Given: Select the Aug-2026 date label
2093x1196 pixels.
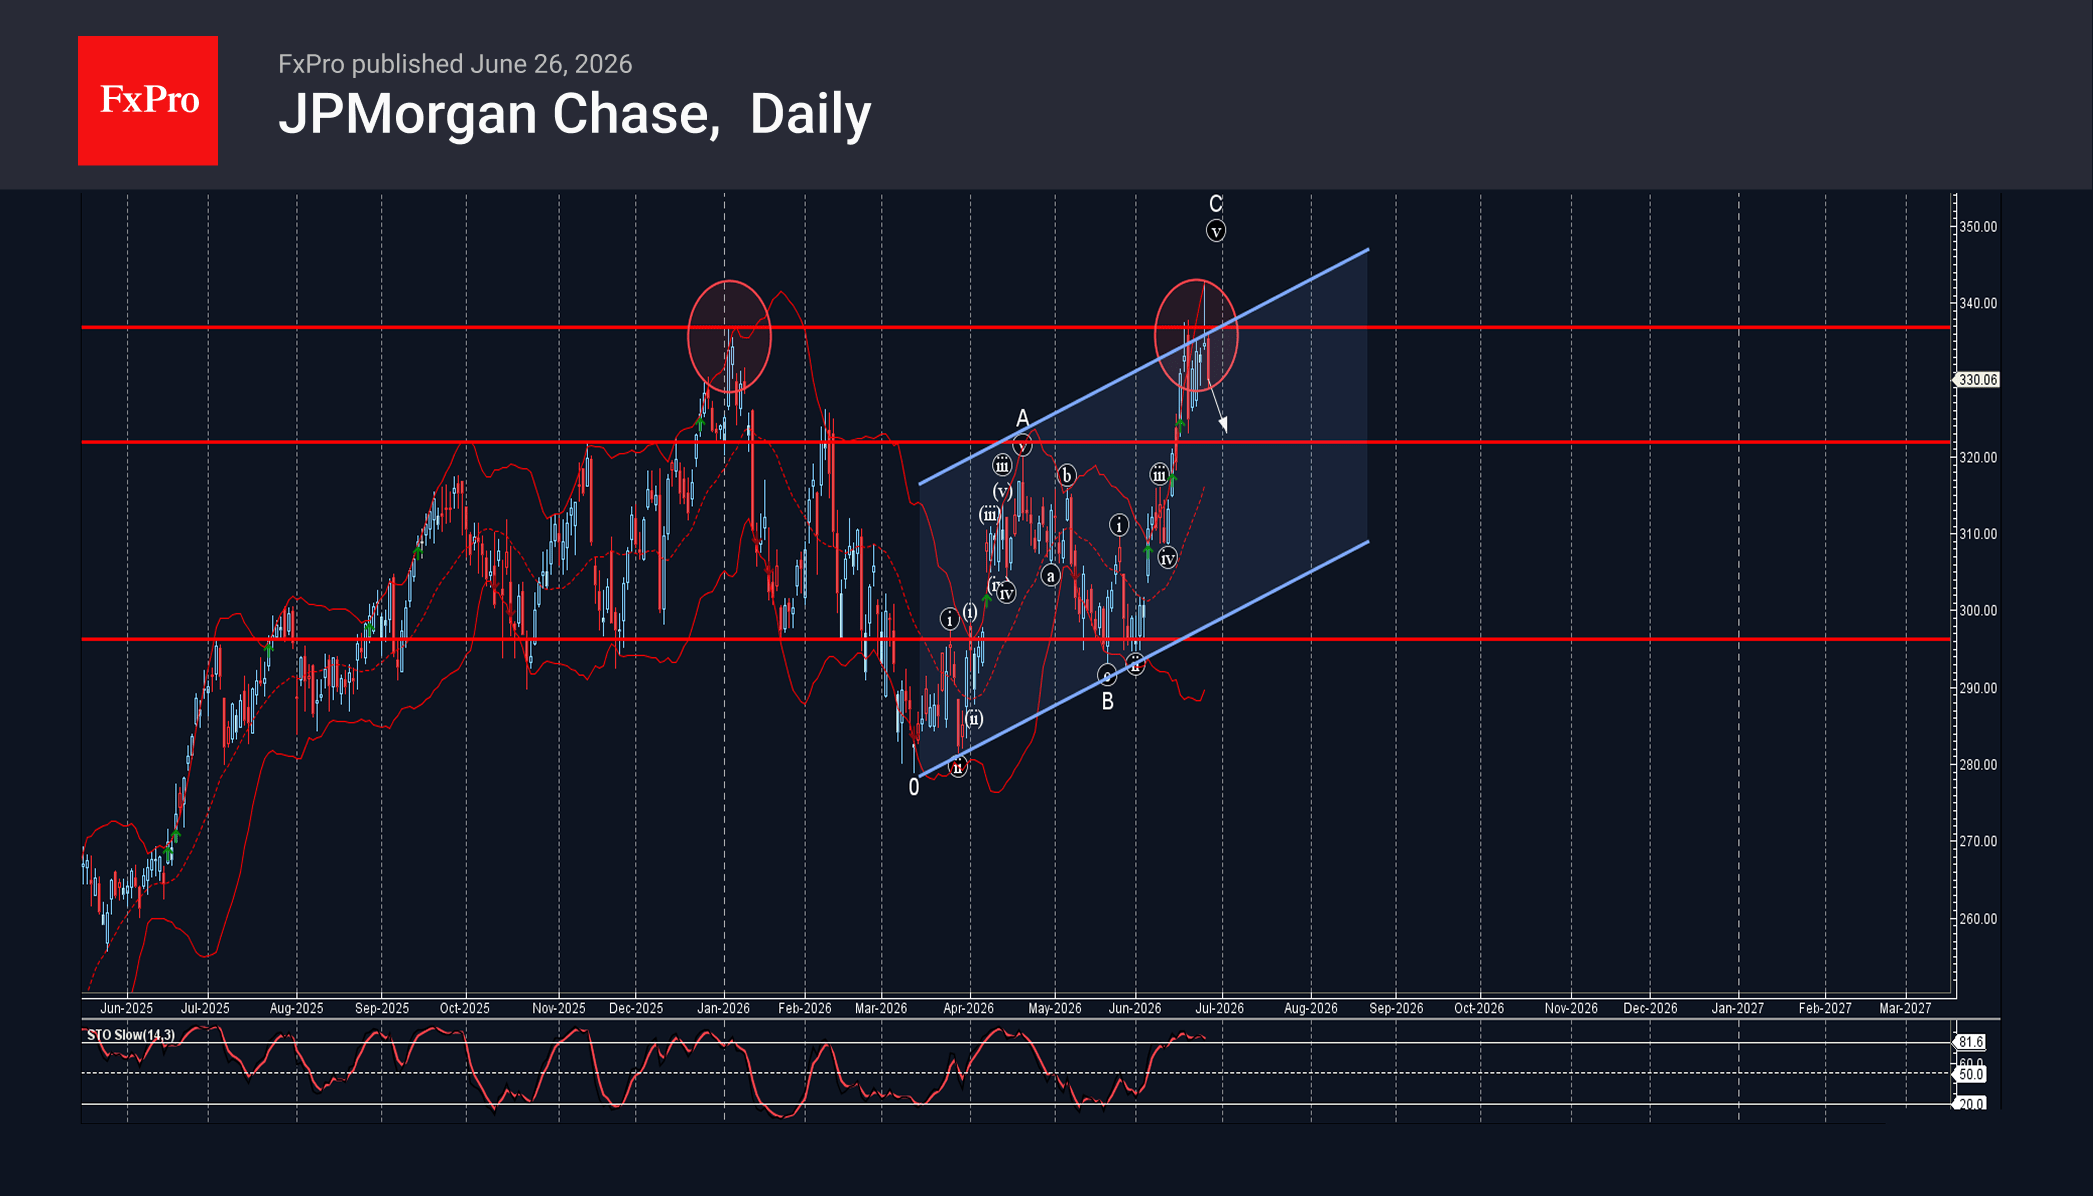Looking at the screenshot, I should click(x=1311, y=1008).
